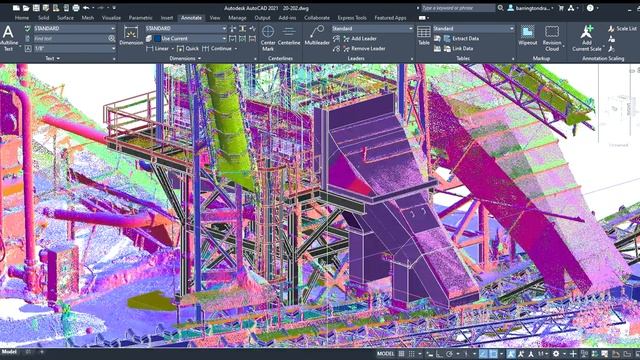640x360 pixels.
Task: Toggle ortho mode in status bar
Action: pos(439,354)
